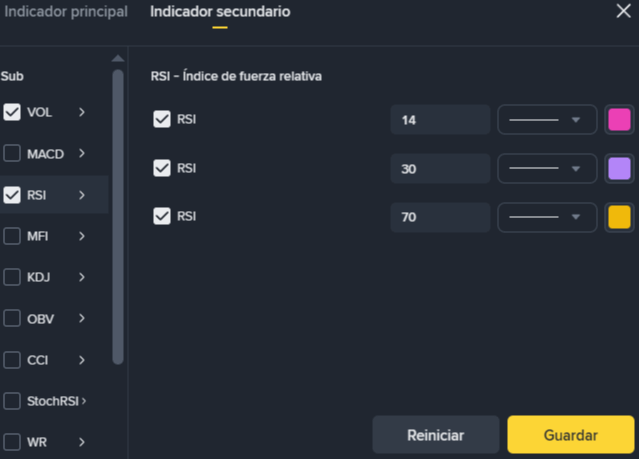Screen dimensions: 639x459
Task: Uncheck the VOL indicator checkbox
Action: click(12, 112)
